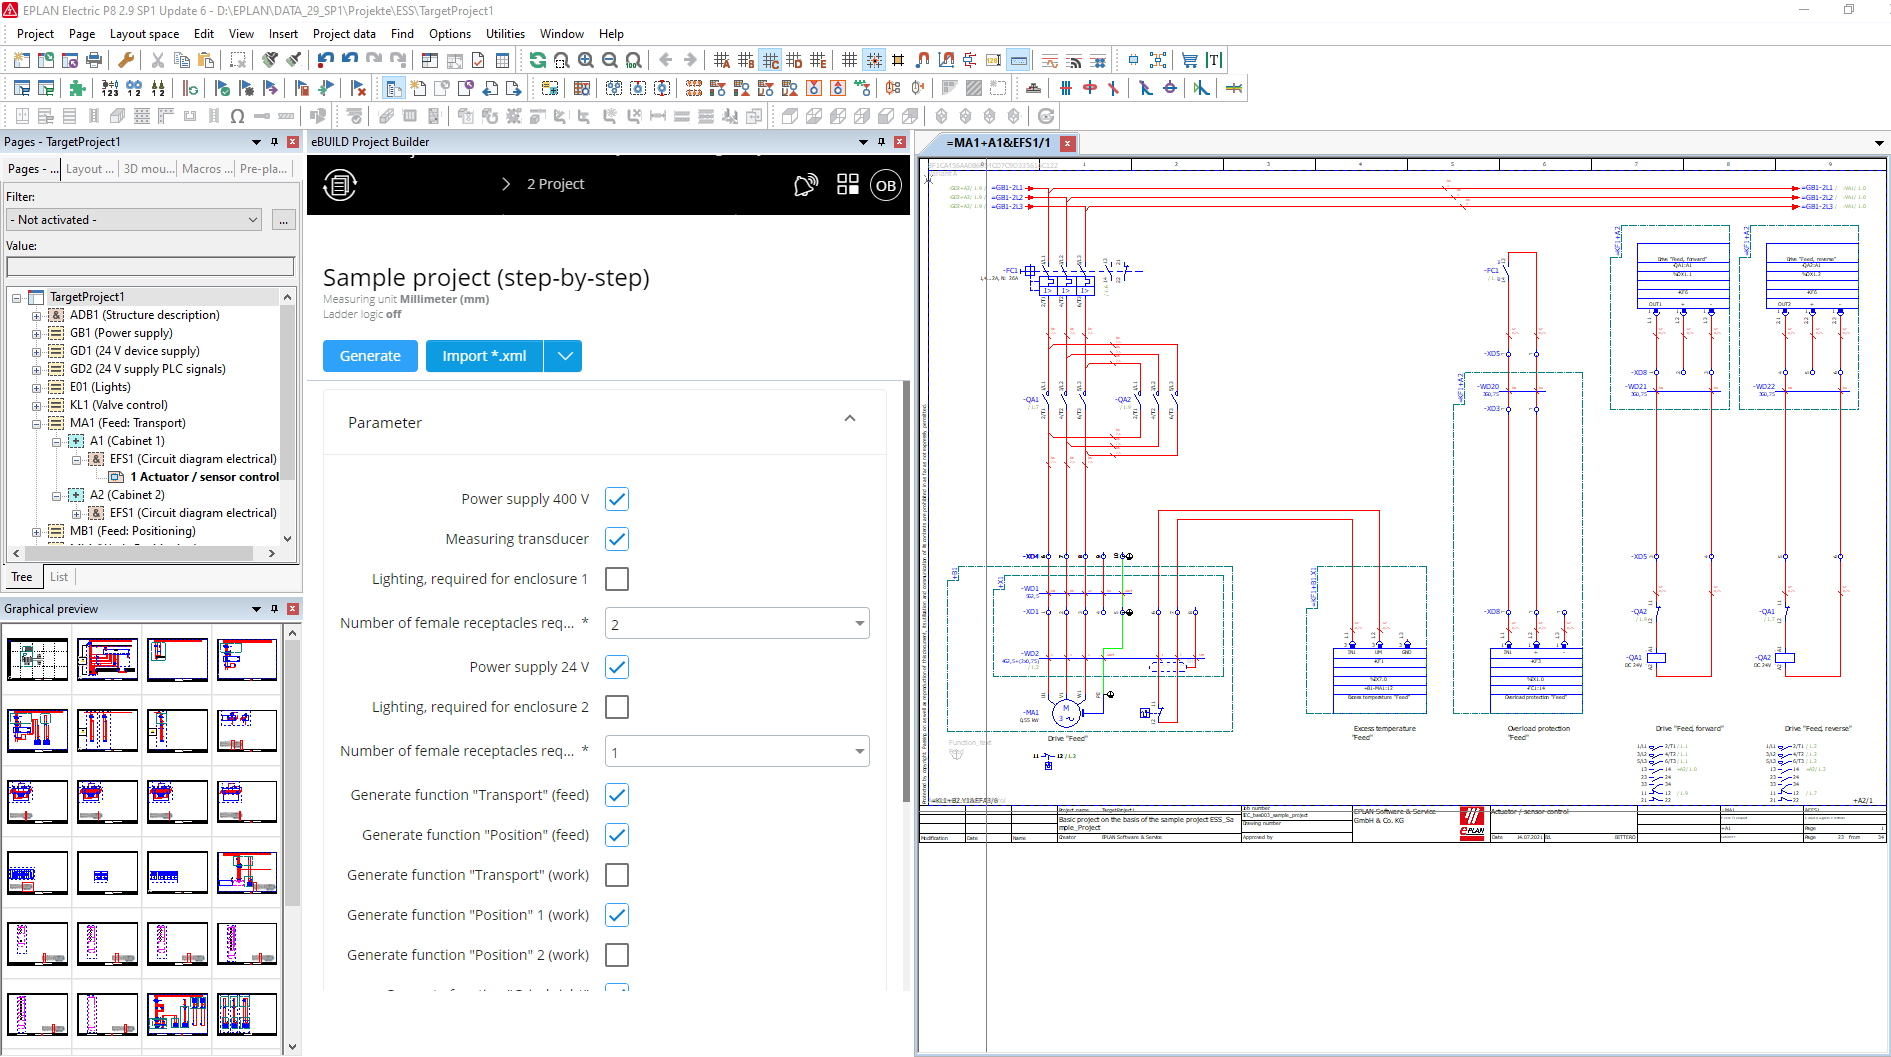Undo the last action
The height and width of the screenshot is (1057, 1891).
tap(324, 60)
